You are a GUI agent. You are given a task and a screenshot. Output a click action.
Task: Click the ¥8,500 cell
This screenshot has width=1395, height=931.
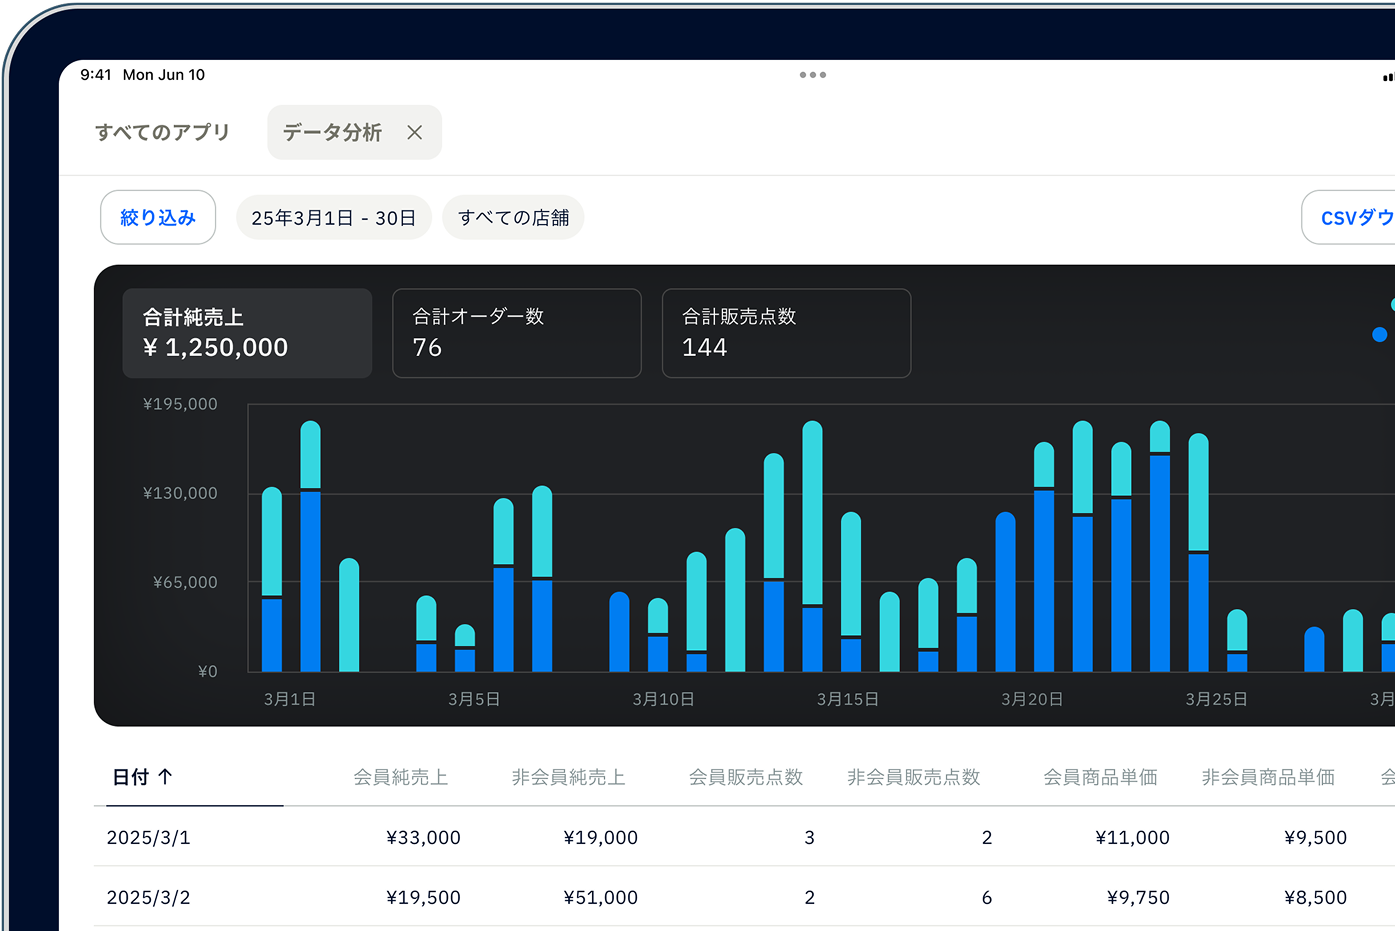pos(1315,897)
